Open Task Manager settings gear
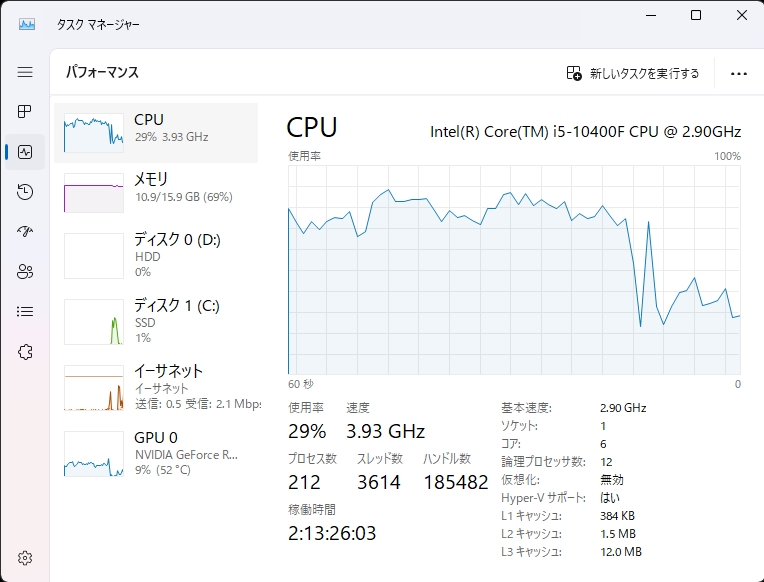The width and height of the screenshot is (764, 582). 25,557
